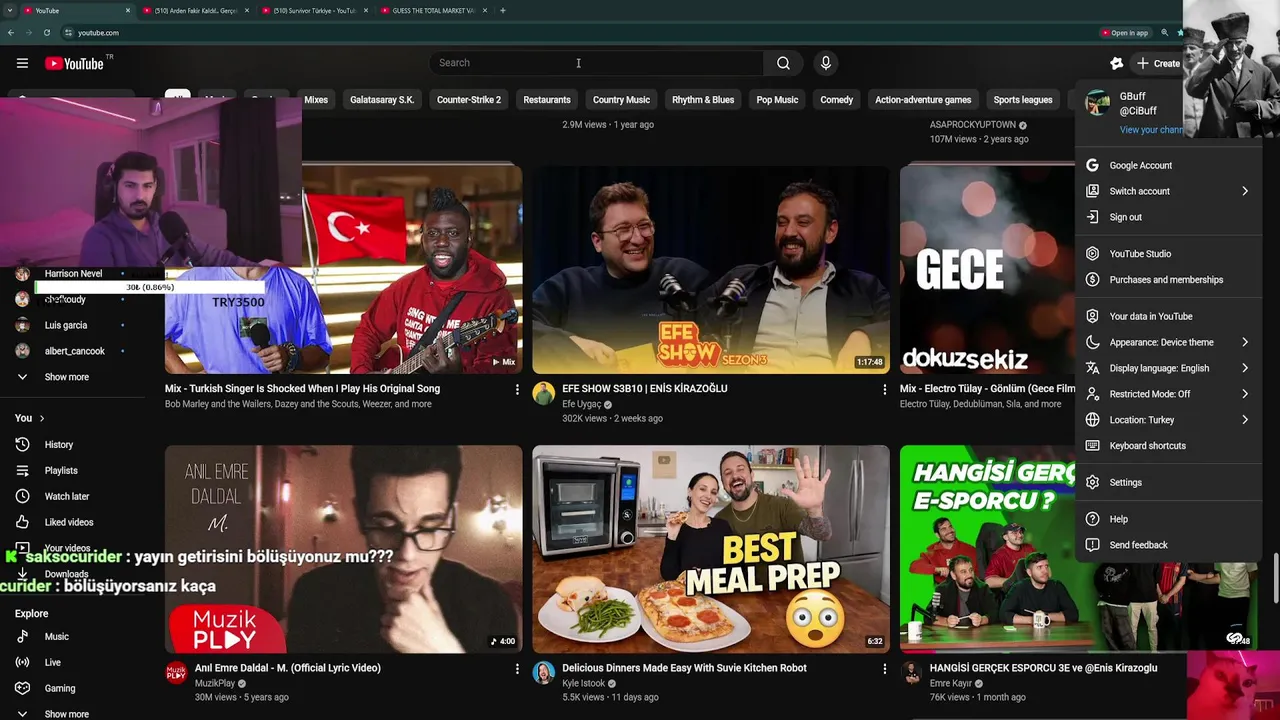Open options for EFE SHOW S3B10 video

point(884,389)
